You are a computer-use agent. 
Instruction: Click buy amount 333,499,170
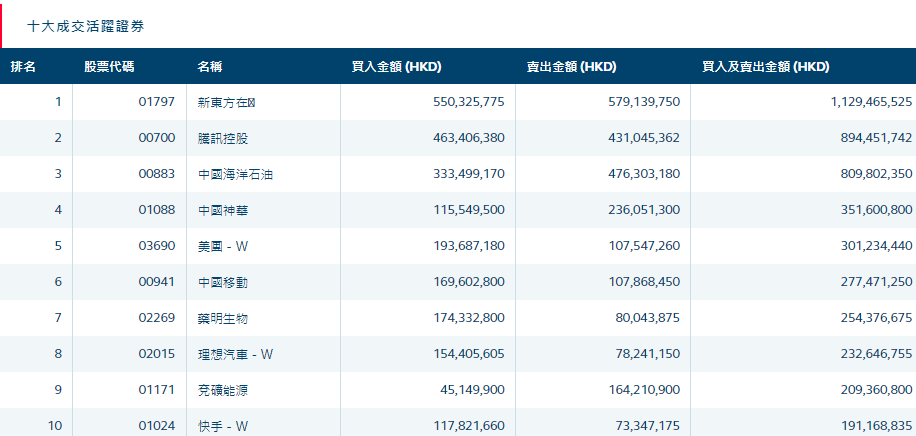[x=469, y=174]
